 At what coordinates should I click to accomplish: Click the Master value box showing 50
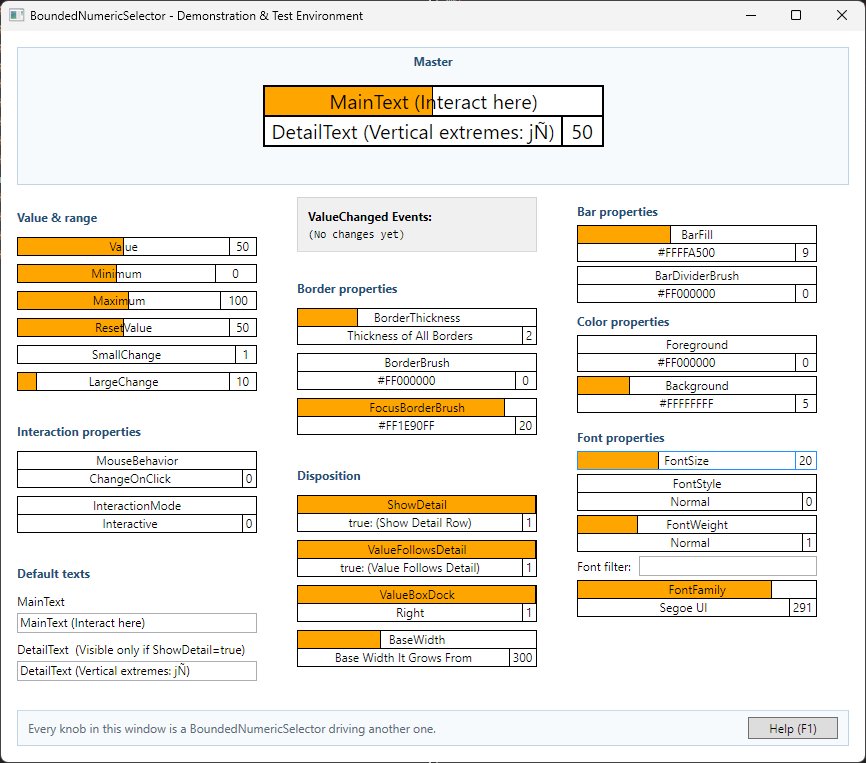point(582,132)
